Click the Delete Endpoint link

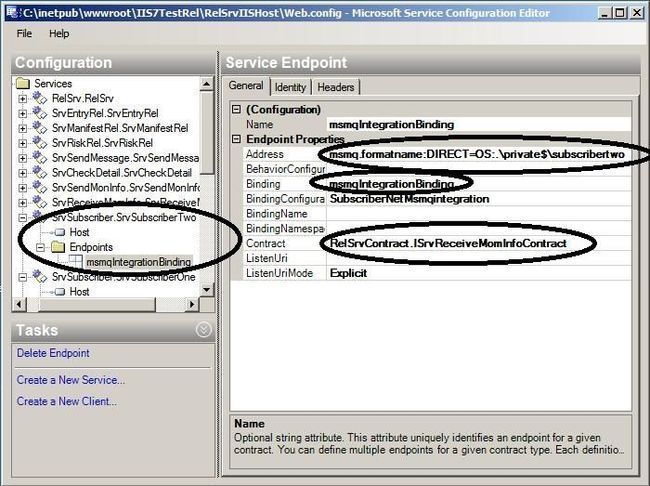[x=53, y=353]
